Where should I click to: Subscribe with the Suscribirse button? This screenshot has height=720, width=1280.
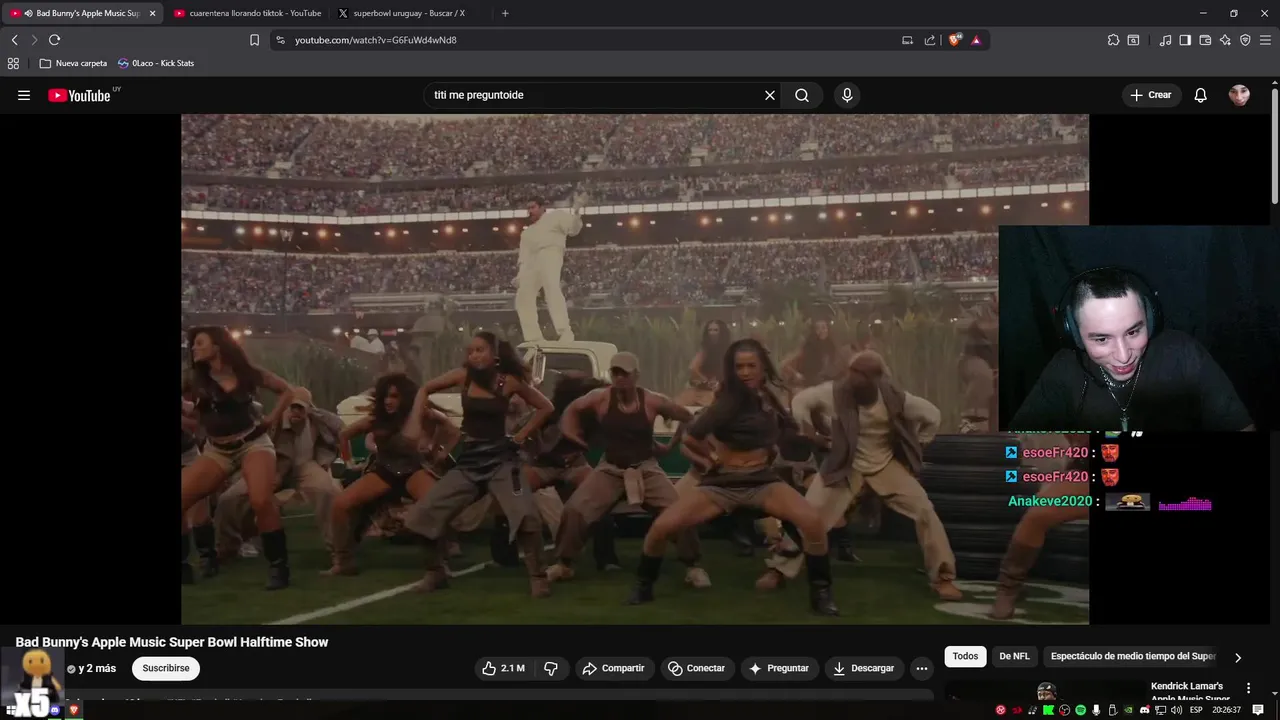[x=166, y=668]
